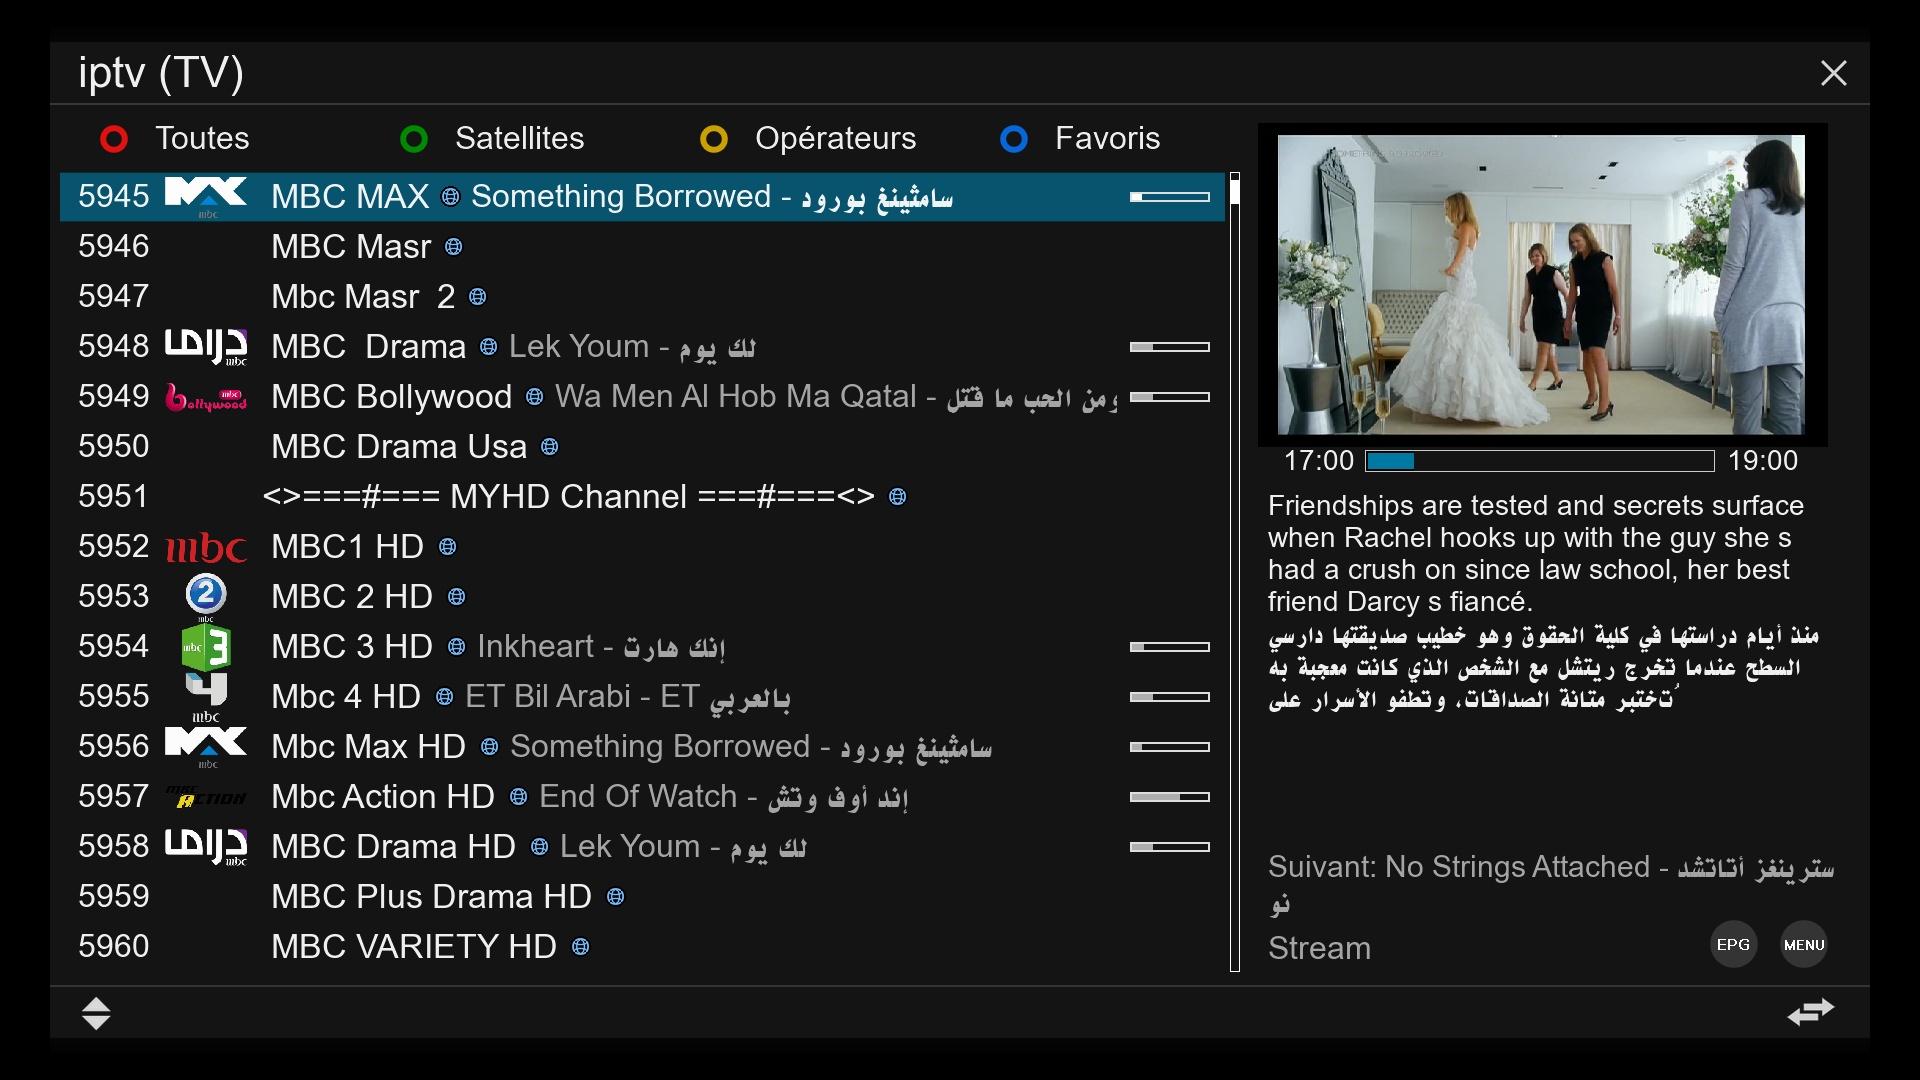Select MBC Bollywood channel row
Image resolution: width=1920 pixels, height=1080 pixels.
pyautogui.click(x=642, y=396)
